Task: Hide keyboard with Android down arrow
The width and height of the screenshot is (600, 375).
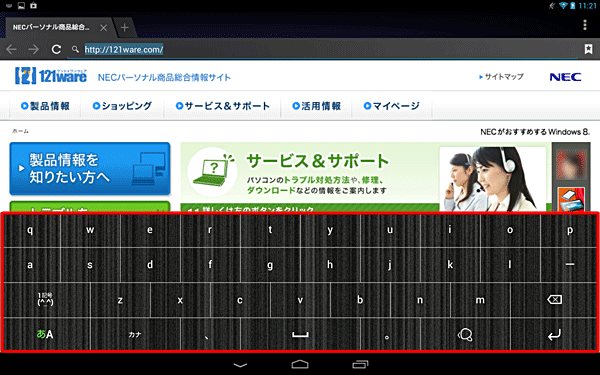Action: pos(240,365)
